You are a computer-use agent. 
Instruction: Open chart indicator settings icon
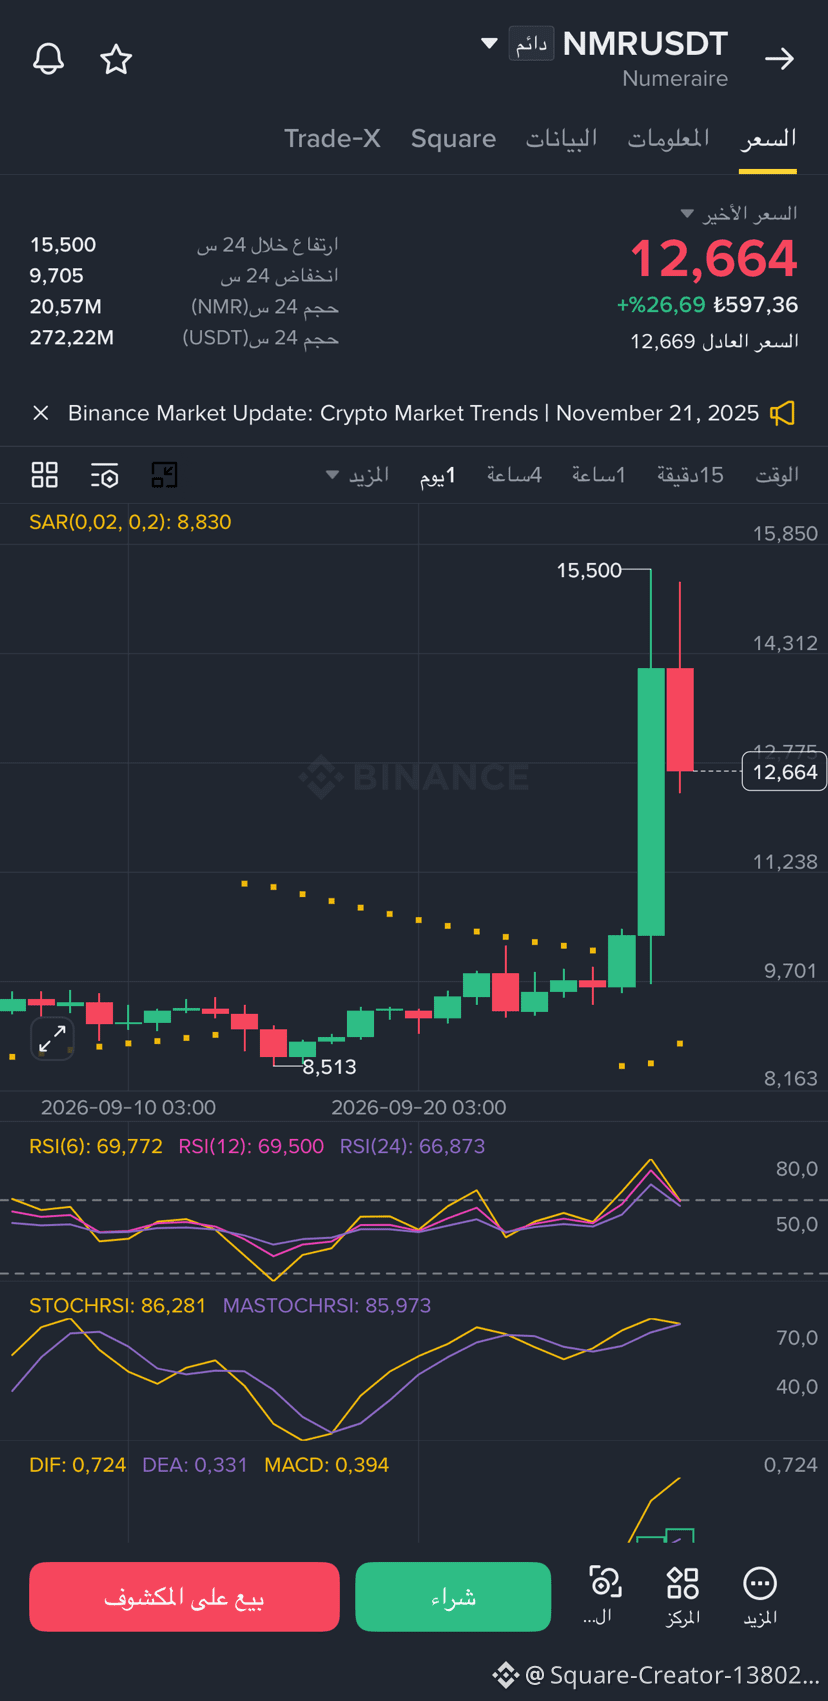click(x=105, y=475)
